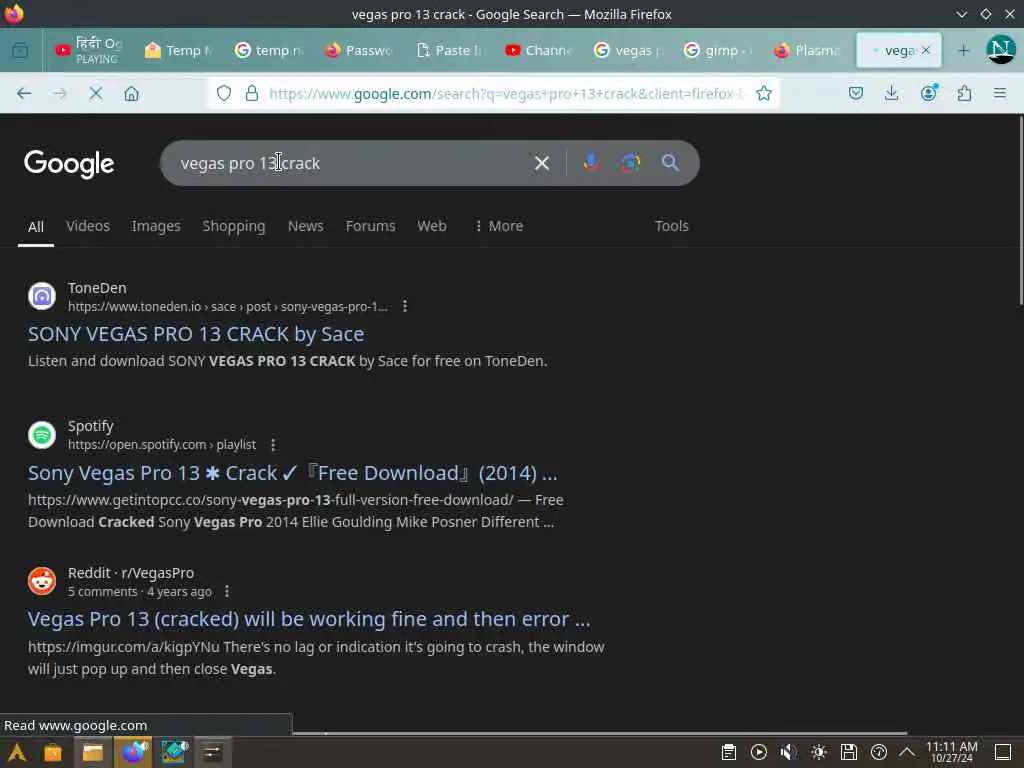The image size is (1024, 768).
Task: Switch to the Temp Mail browser tab
Action: click(179, 50)
